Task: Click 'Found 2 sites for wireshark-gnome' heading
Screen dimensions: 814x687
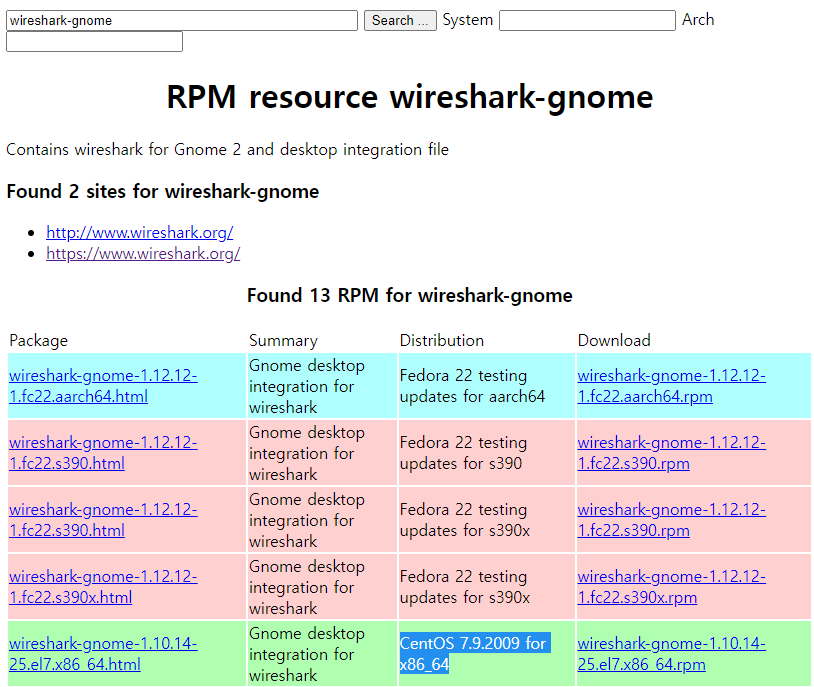Action: click(x=162, y=192)
